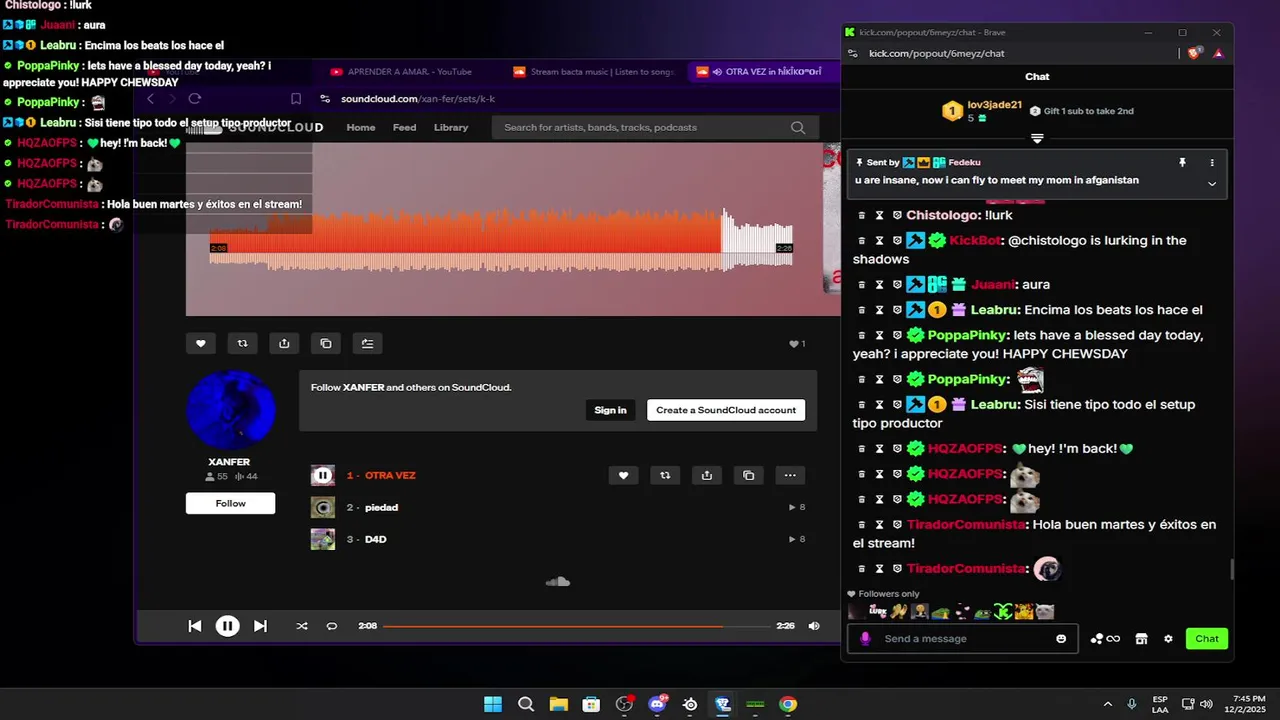
Task: Open Windows Start menu
Action: (x=493, y=704)
